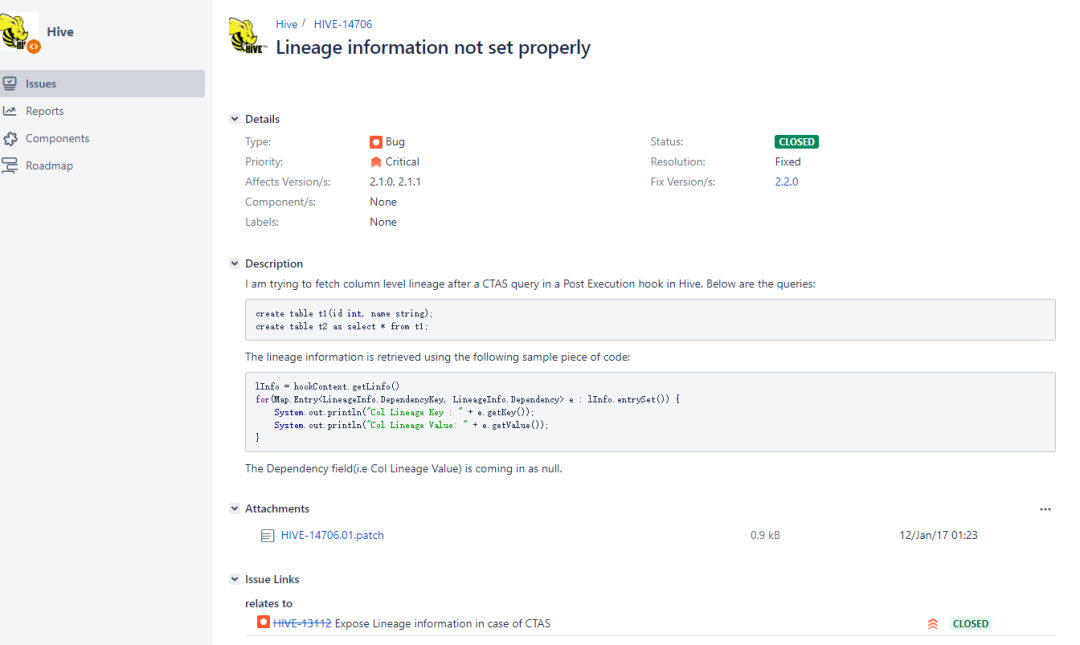Click the sentence 'The Dependency field... coming in as null.'
The width and height of the screenshot is (1080, 645).
(404, 469)
